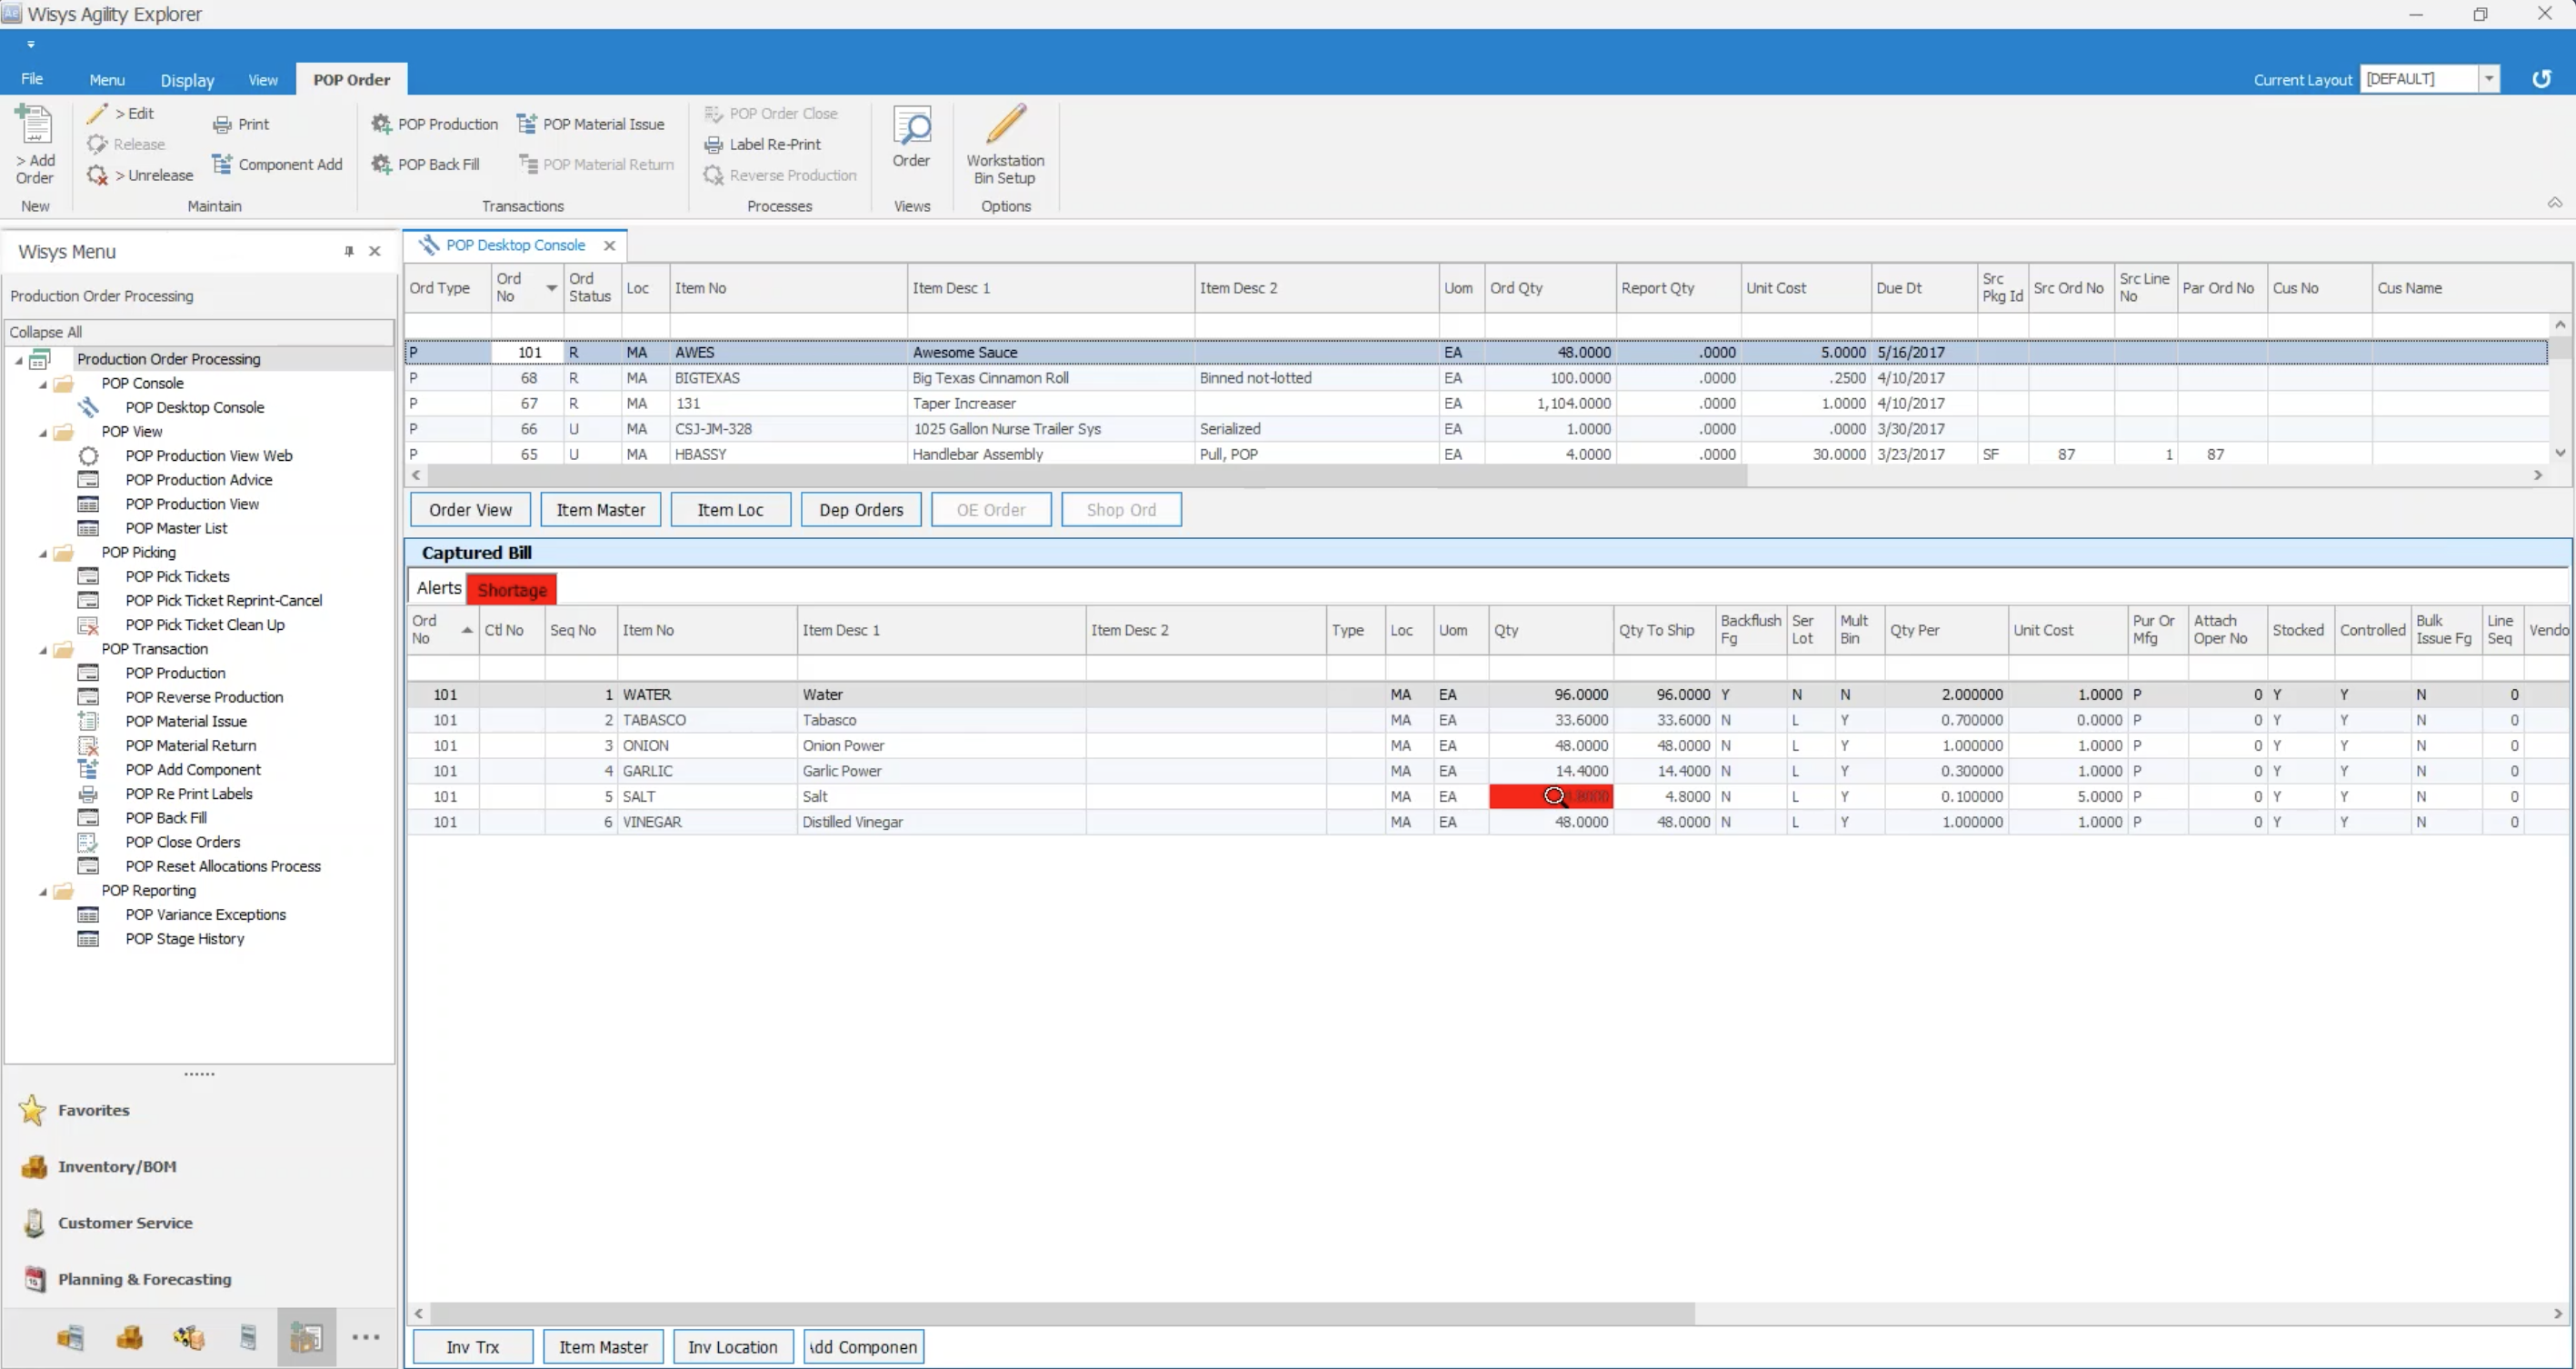Collapse Production Order Processing root node

point(18,360)
